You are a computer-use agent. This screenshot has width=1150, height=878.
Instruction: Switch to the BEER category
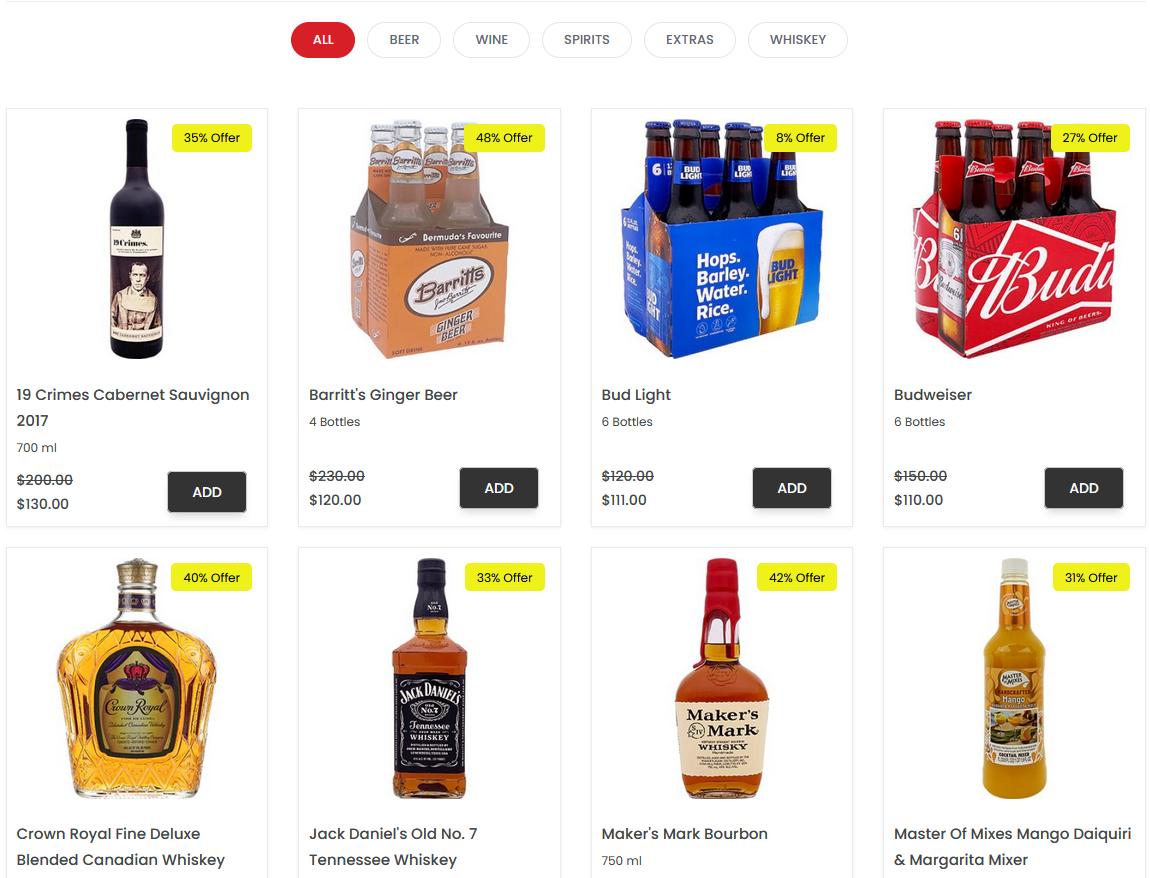[x=404, y=40]
